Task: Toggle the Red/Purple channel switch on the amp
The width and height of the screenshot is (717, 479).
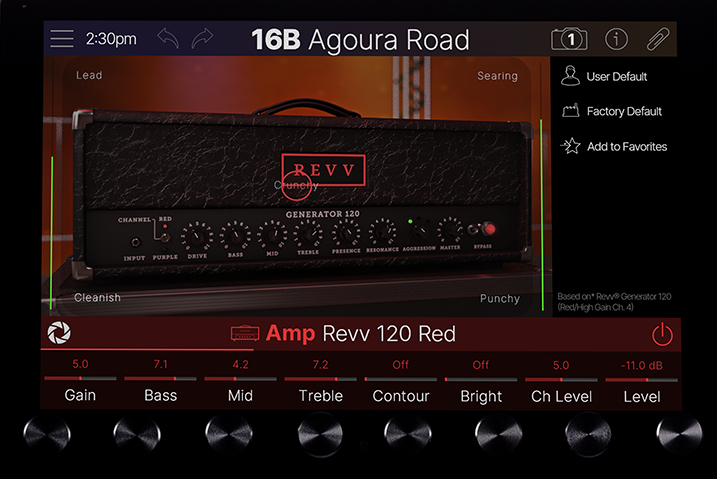Action: click(164, 237)
